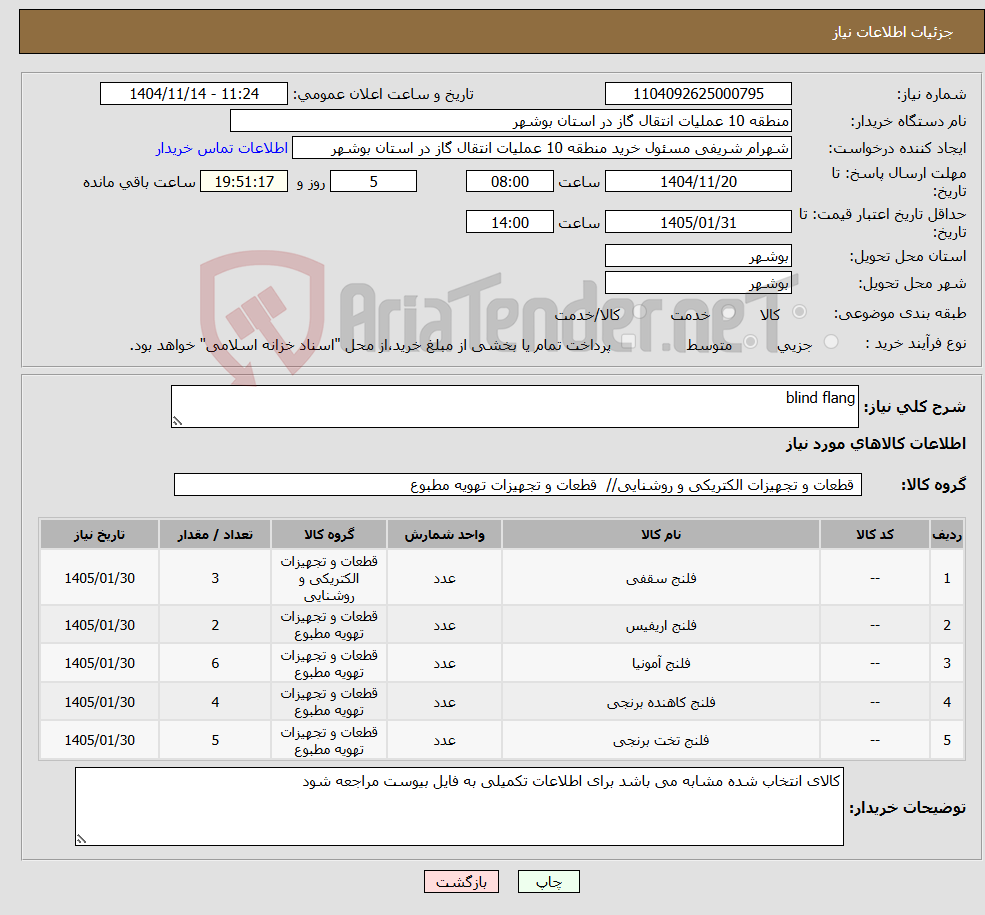
Task: Click the remaining time countdown 19:51:17
Action: (x=244, y=181)
